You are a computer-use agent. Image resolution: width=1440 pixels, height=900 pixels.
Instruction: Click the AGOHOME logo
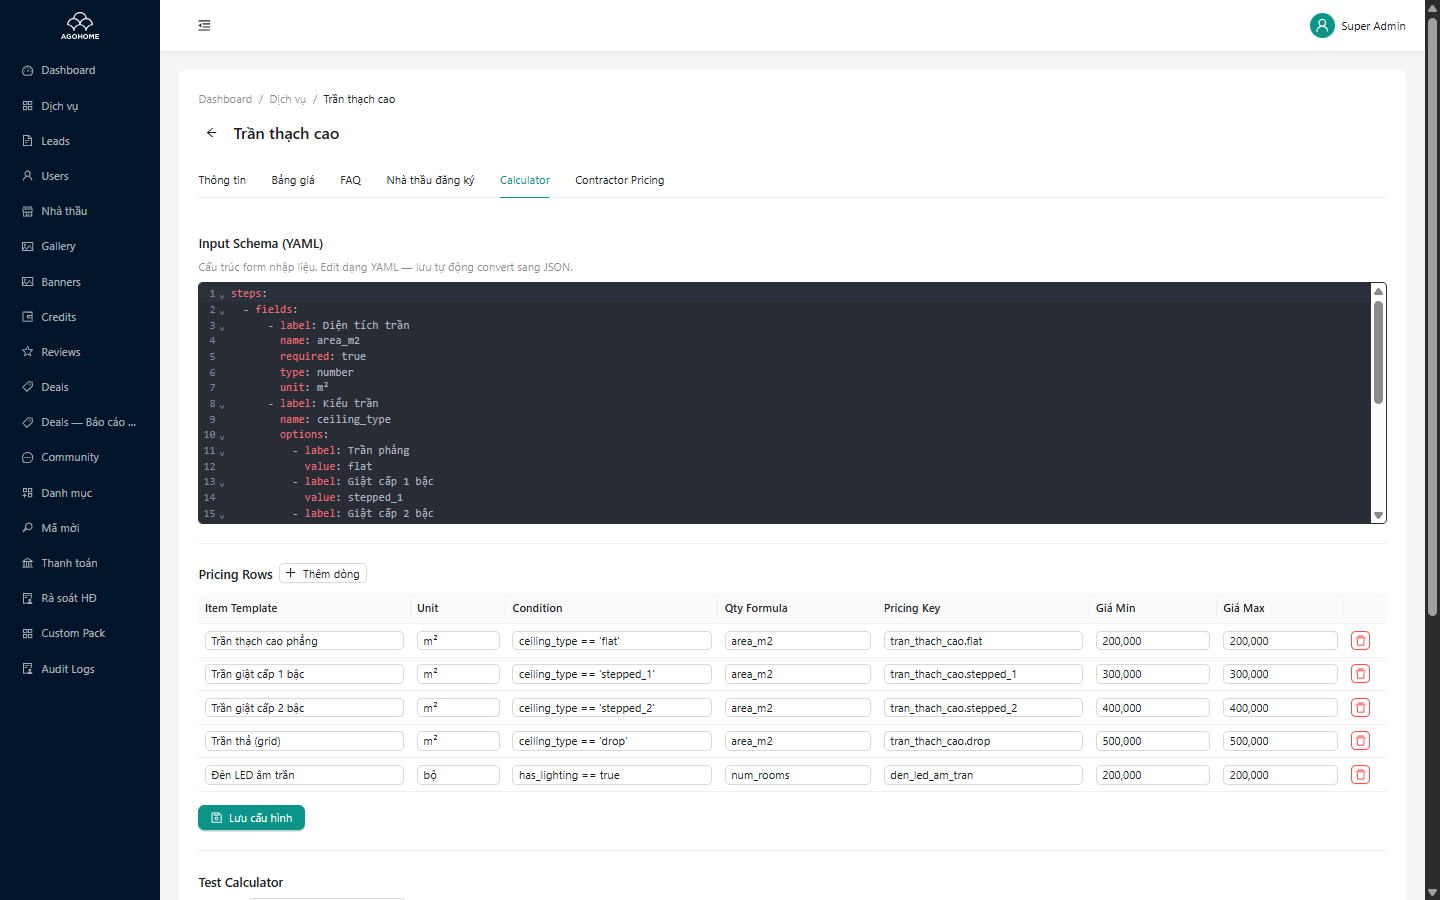click(x=80, y=26)
